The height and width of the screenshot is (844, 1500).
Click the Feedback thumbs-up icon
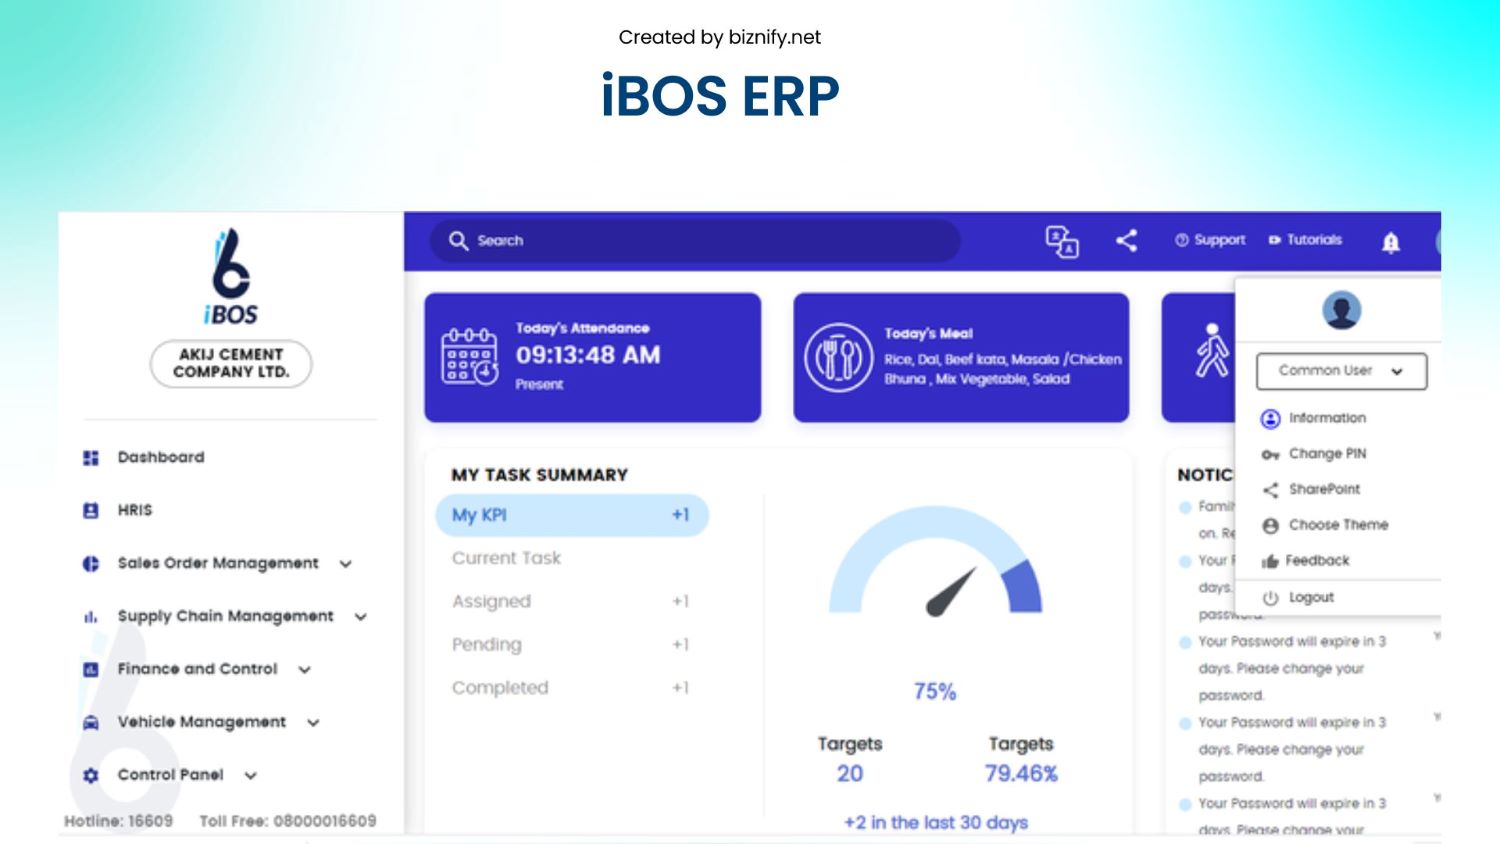[x=1270, y=561]
